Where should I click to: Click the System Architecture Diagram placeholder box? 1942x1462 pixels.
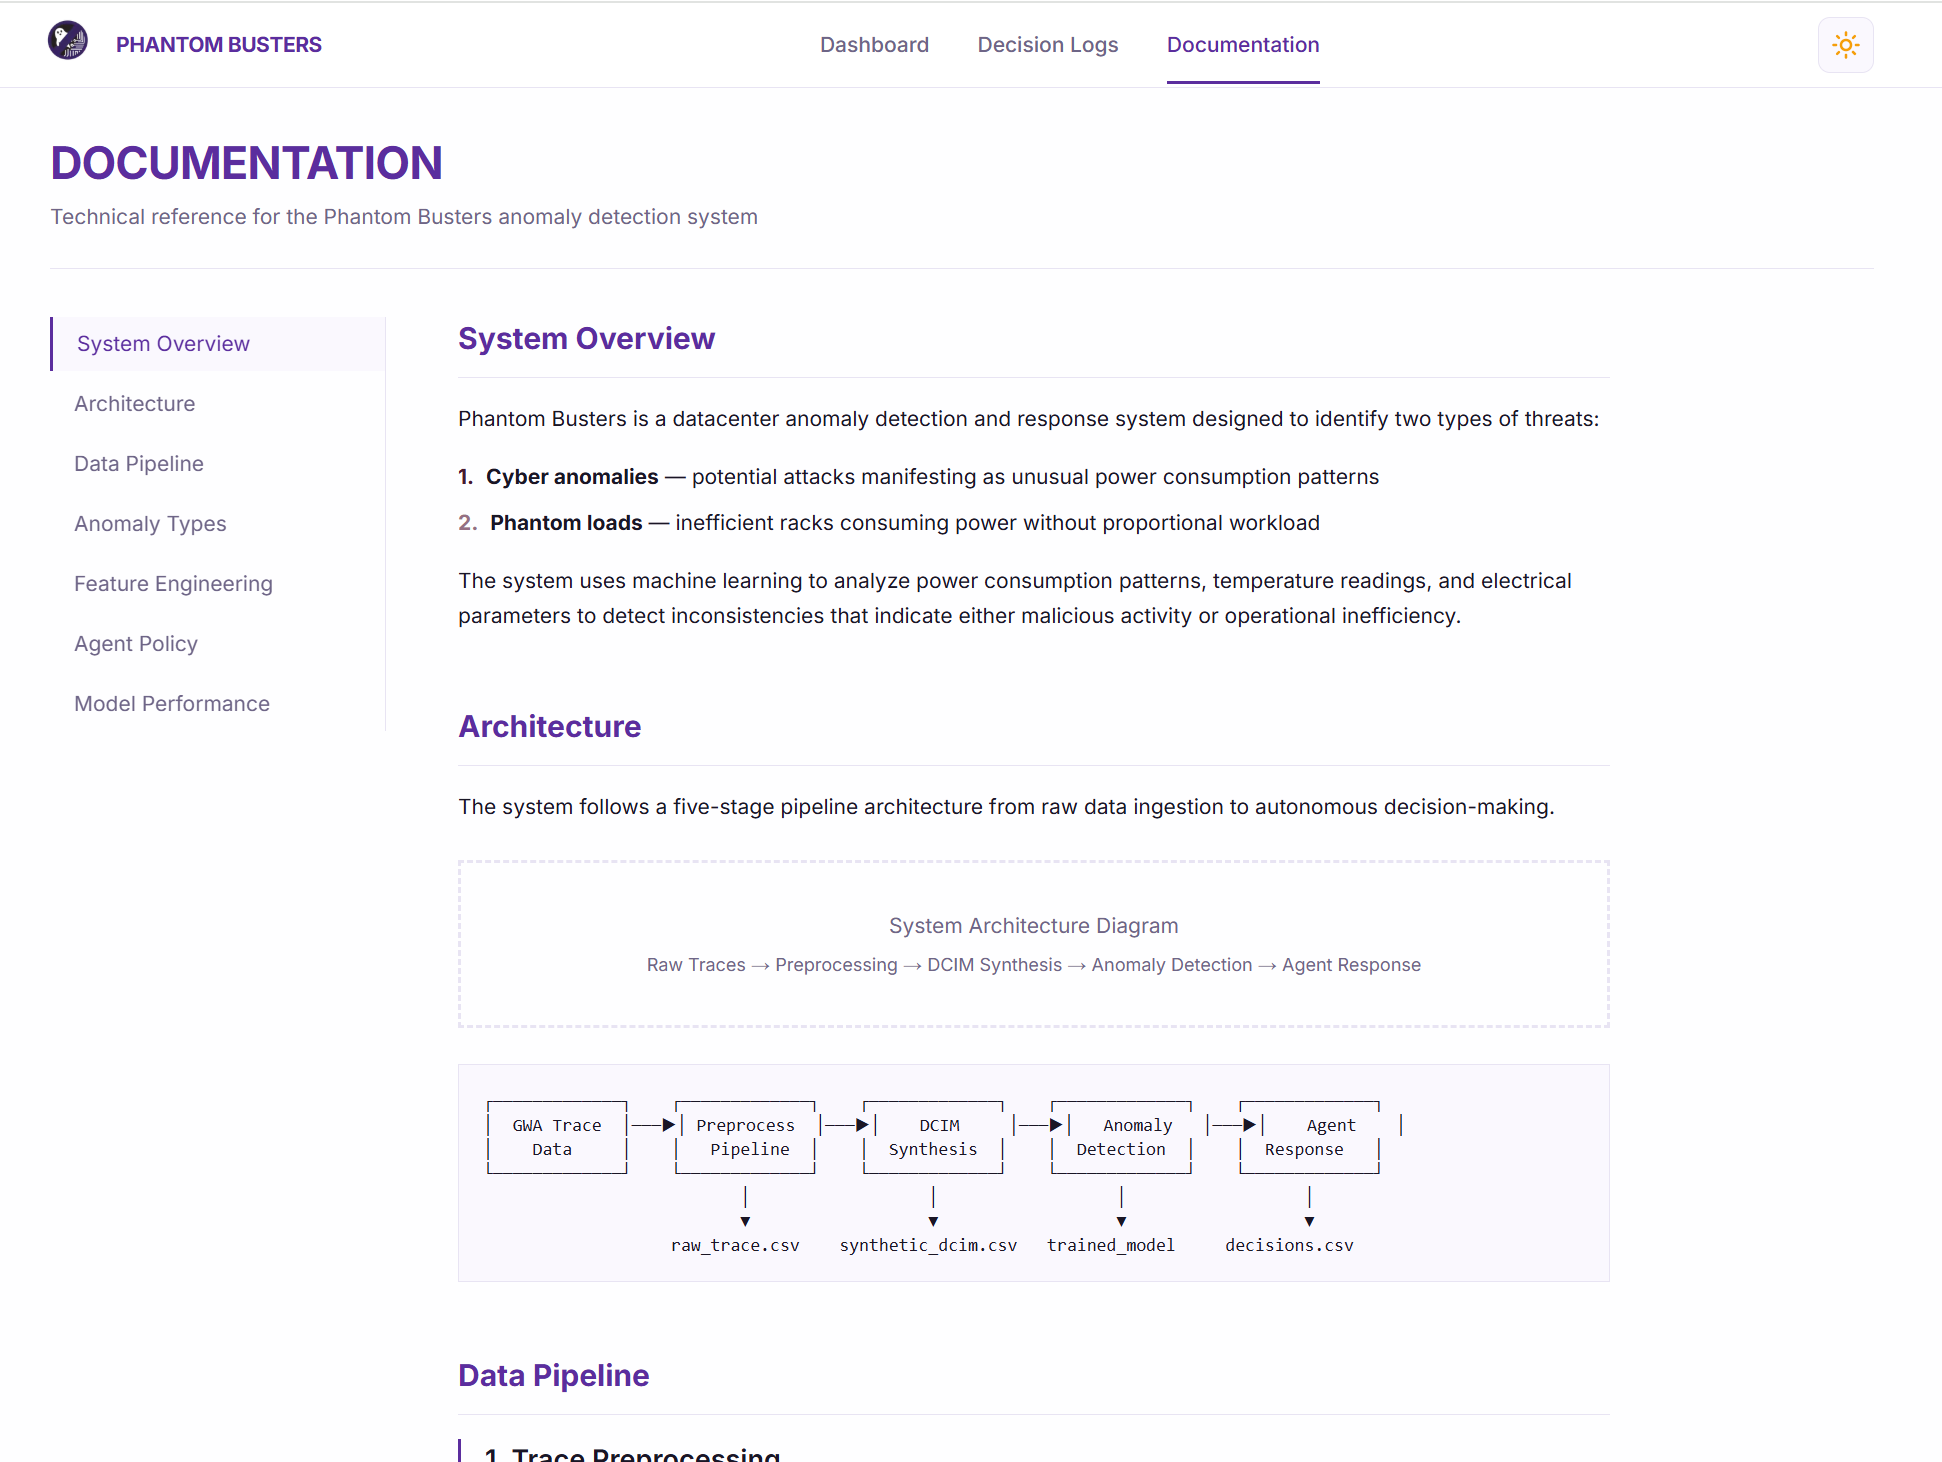click(1033, 944)
